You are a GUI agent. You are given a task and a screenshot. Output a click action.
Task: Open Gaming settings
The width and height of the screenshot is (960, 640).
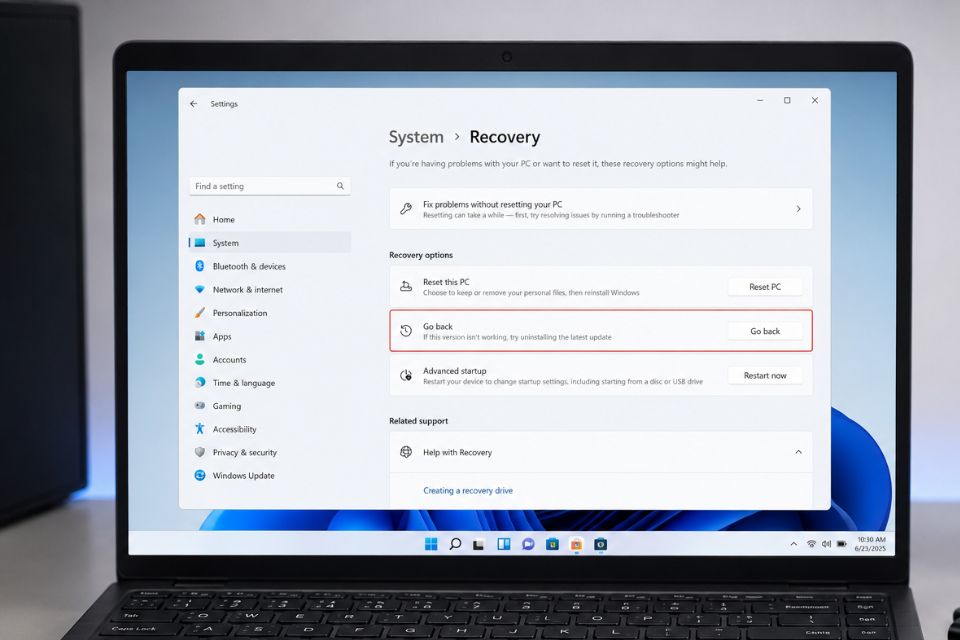pyautogui.click(x=270, y=406)
